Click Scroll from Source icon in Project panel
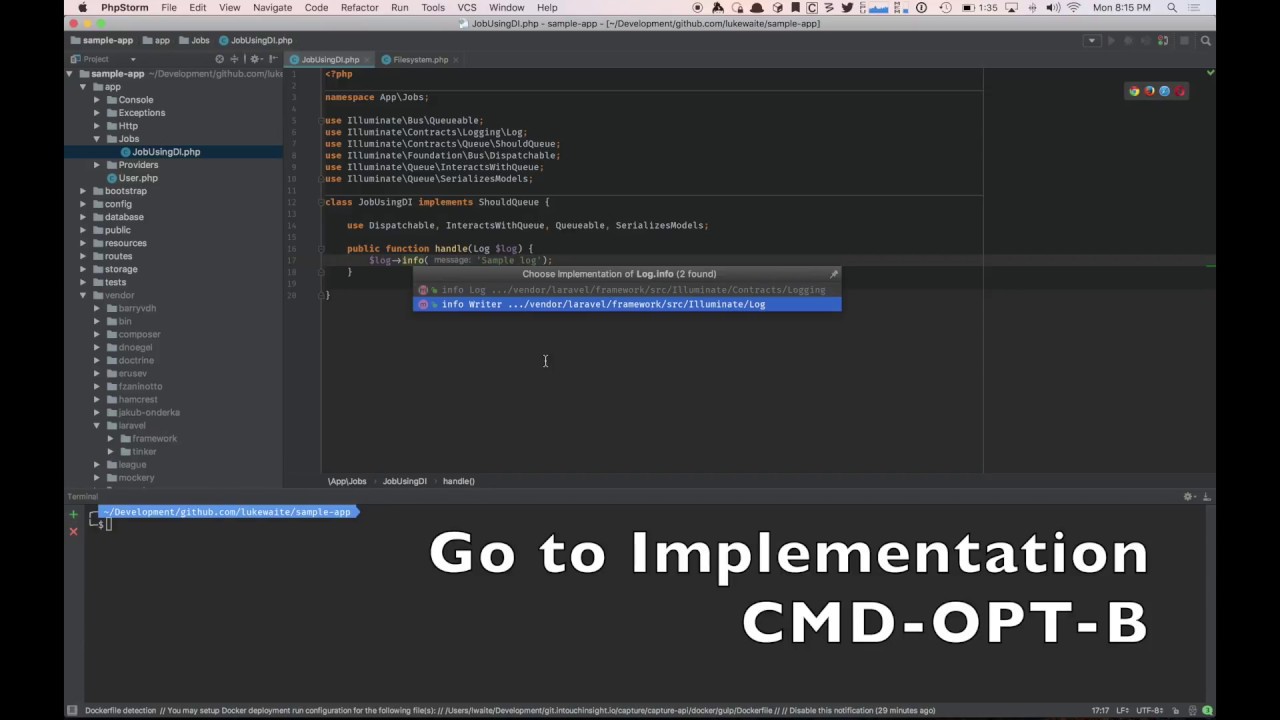Image resolution: width=1280 pixels, height=720 pixels. tap(220, 59)
